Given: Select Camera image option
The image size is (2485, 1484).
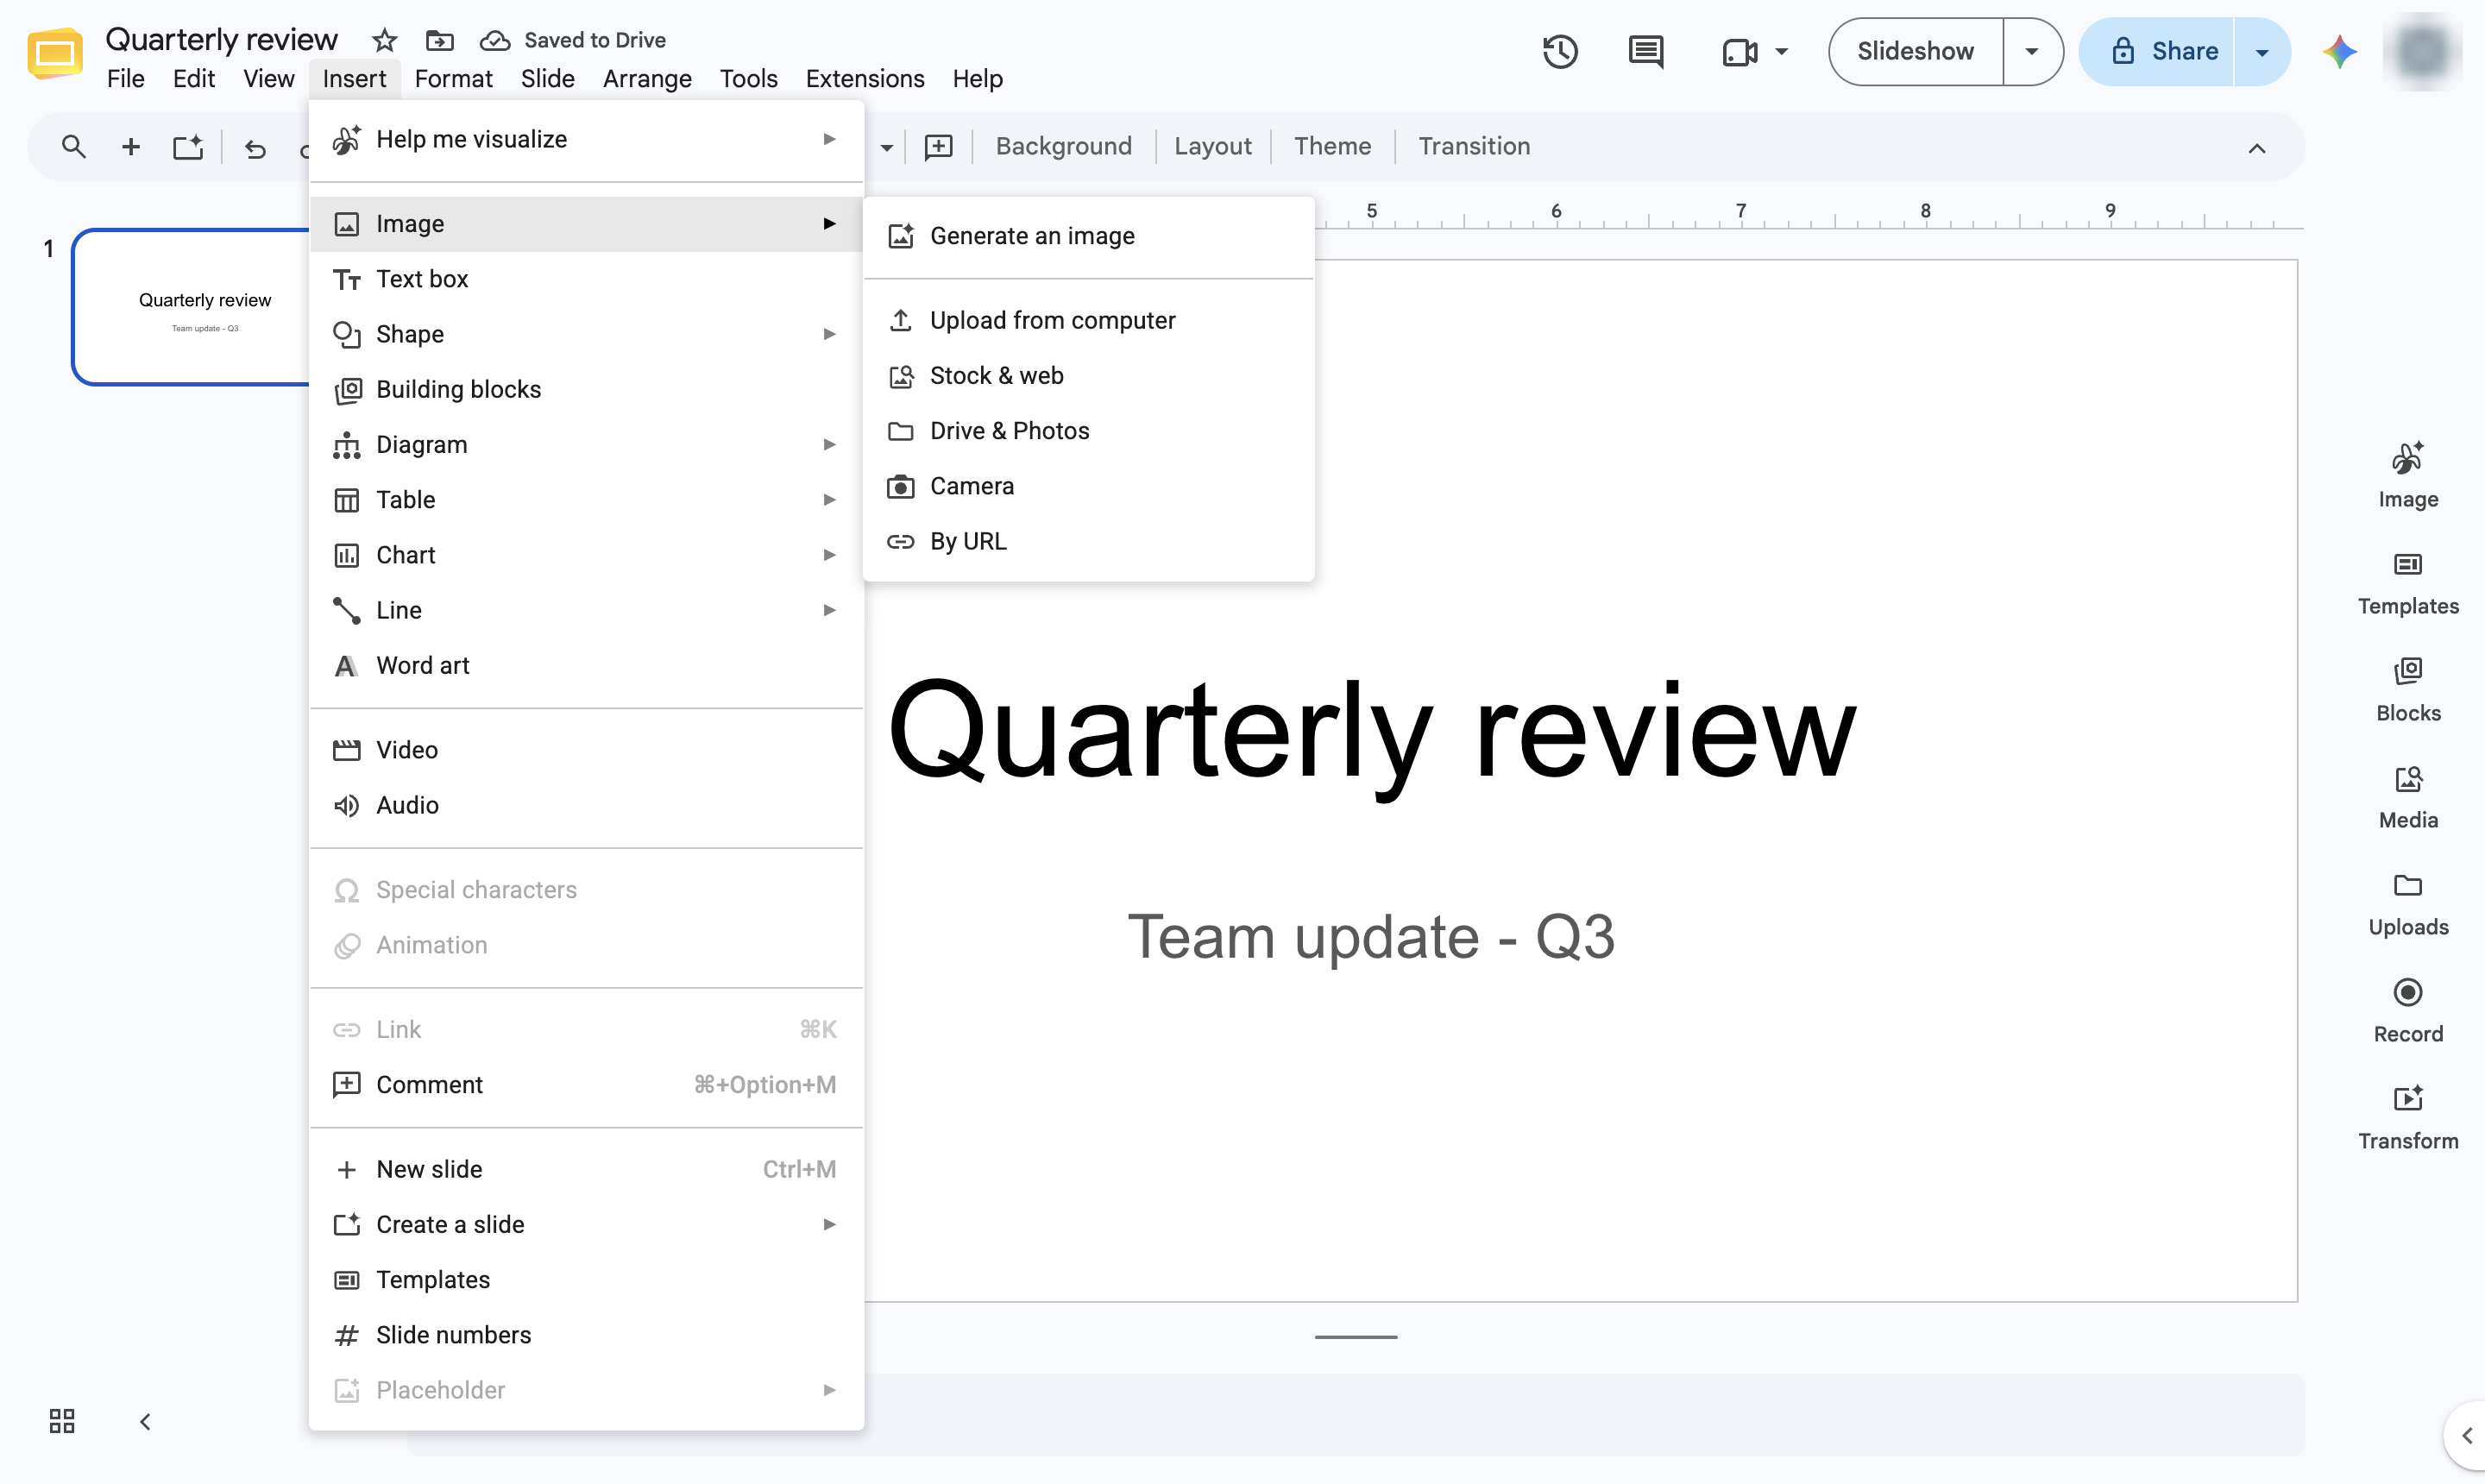Looking at the screenshot, I should coord(1088,486).
